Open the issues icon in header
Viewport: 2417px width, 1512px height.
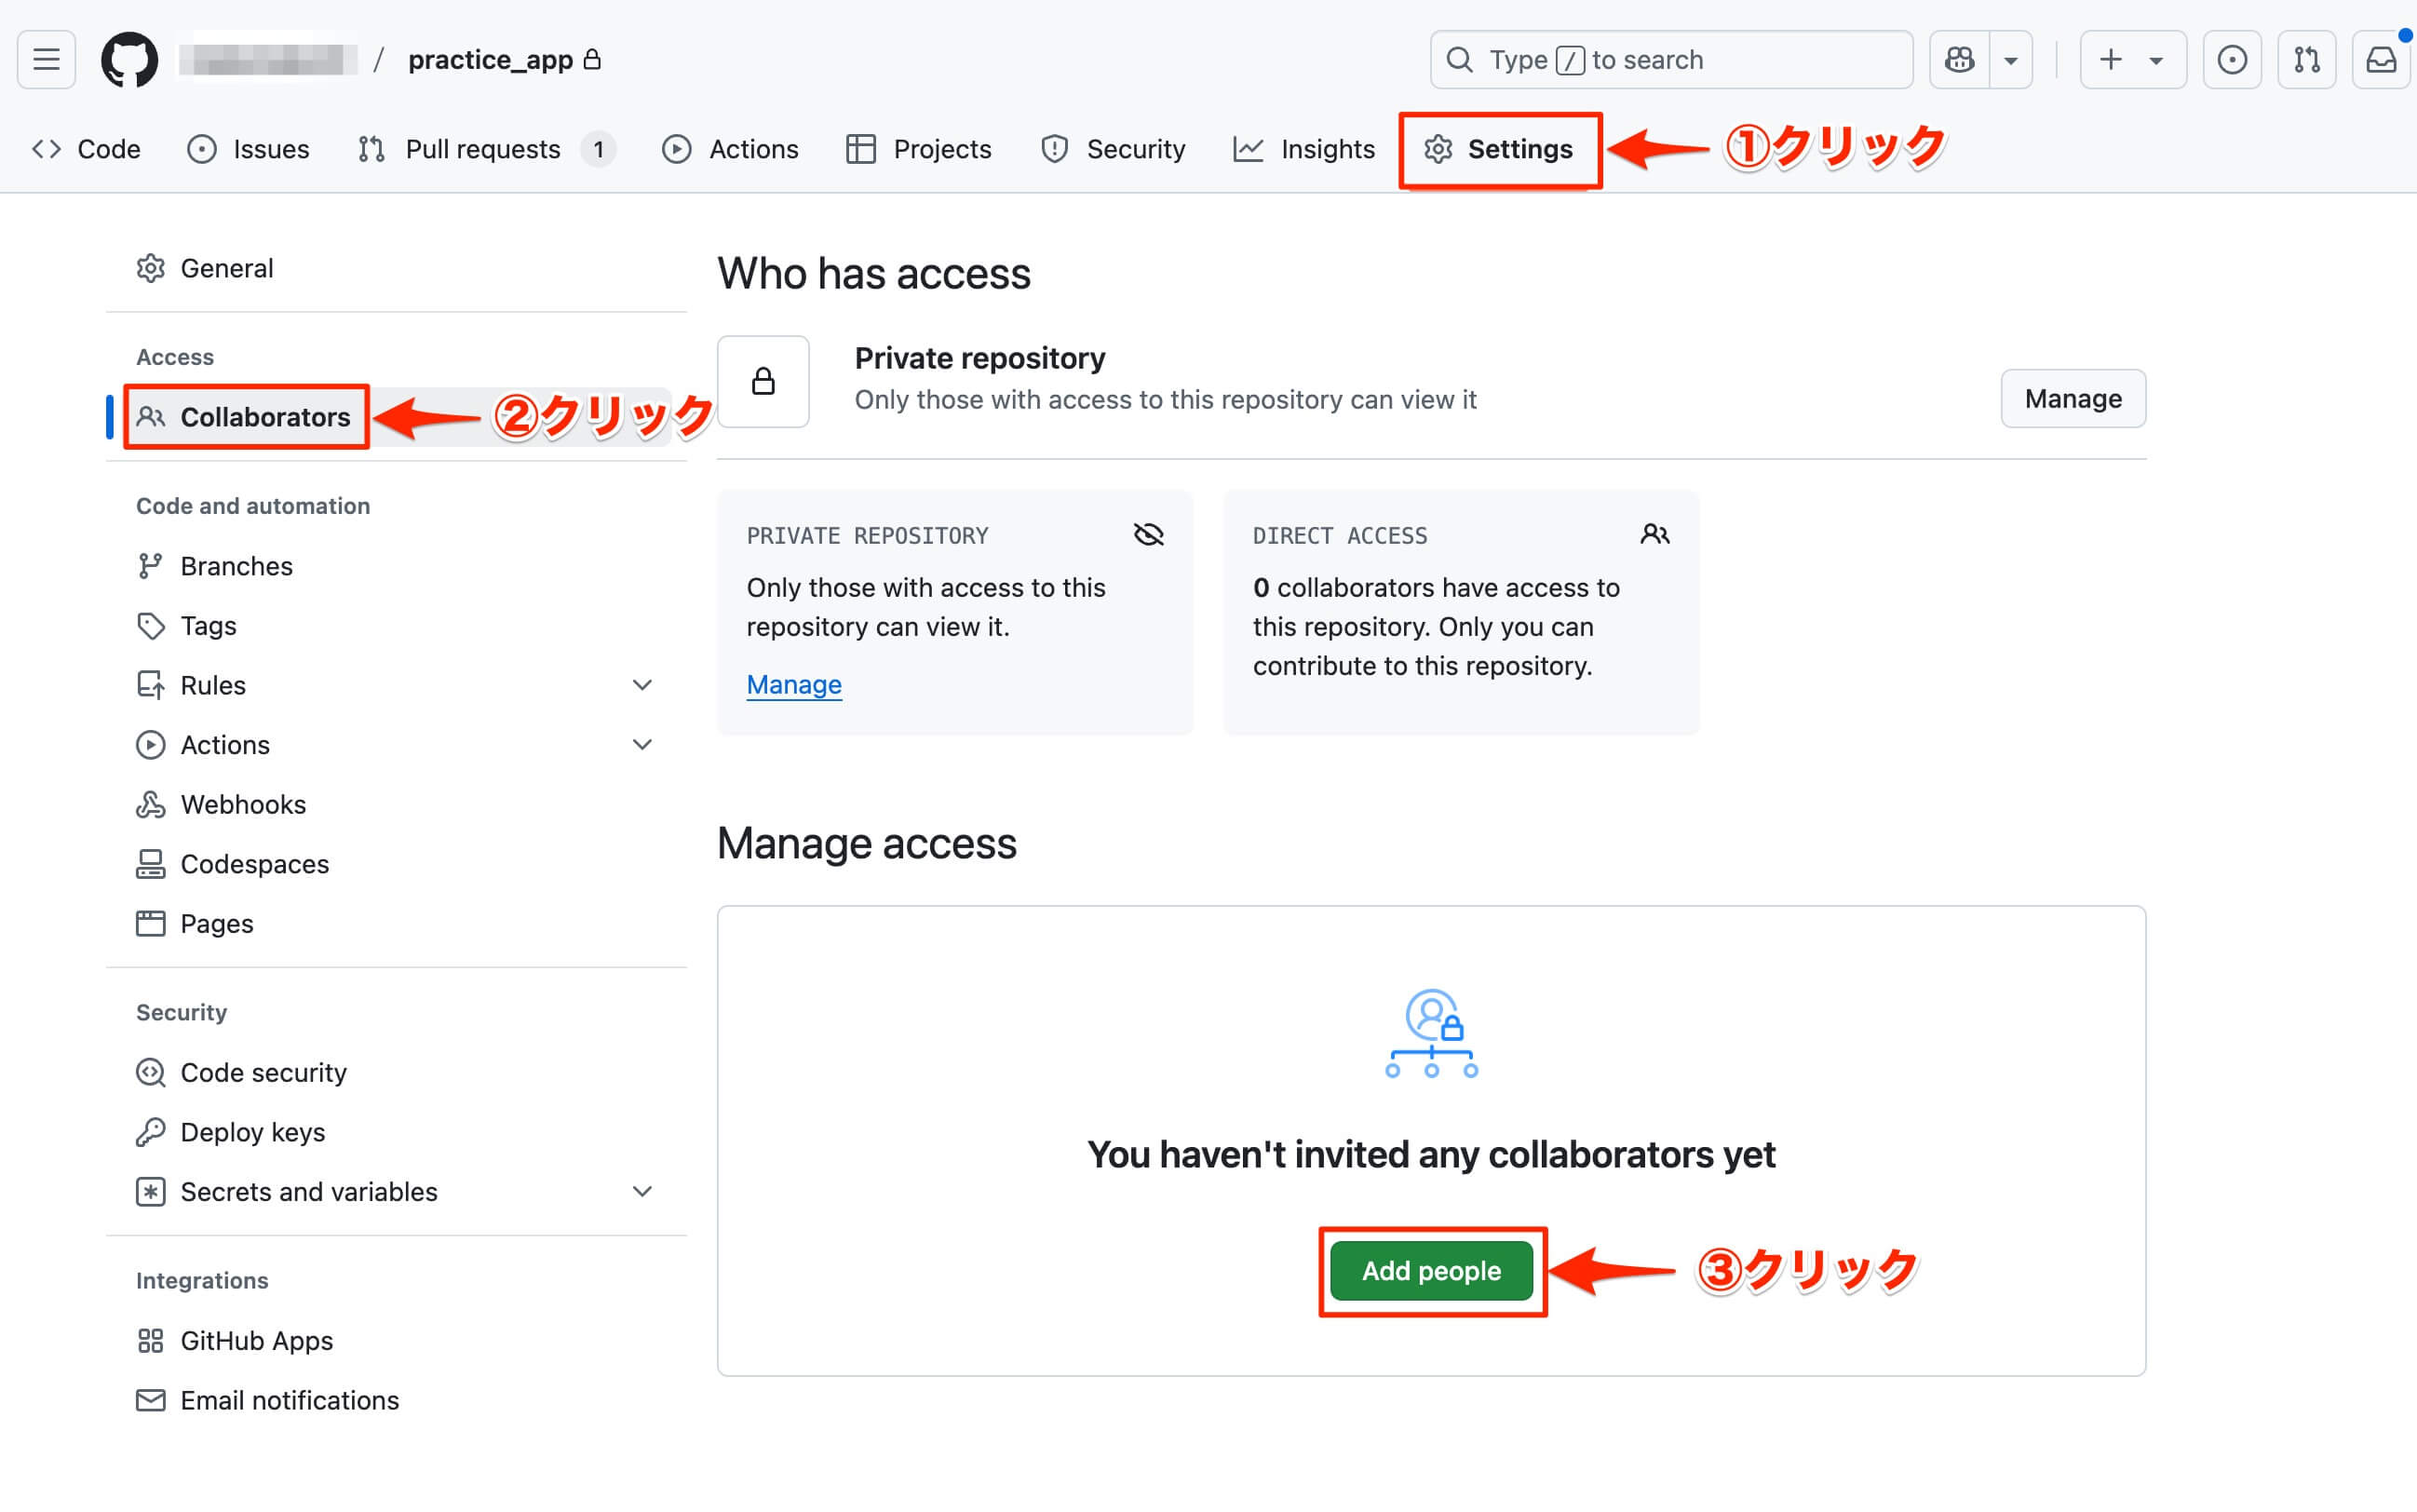click(x=2232, y=60)
